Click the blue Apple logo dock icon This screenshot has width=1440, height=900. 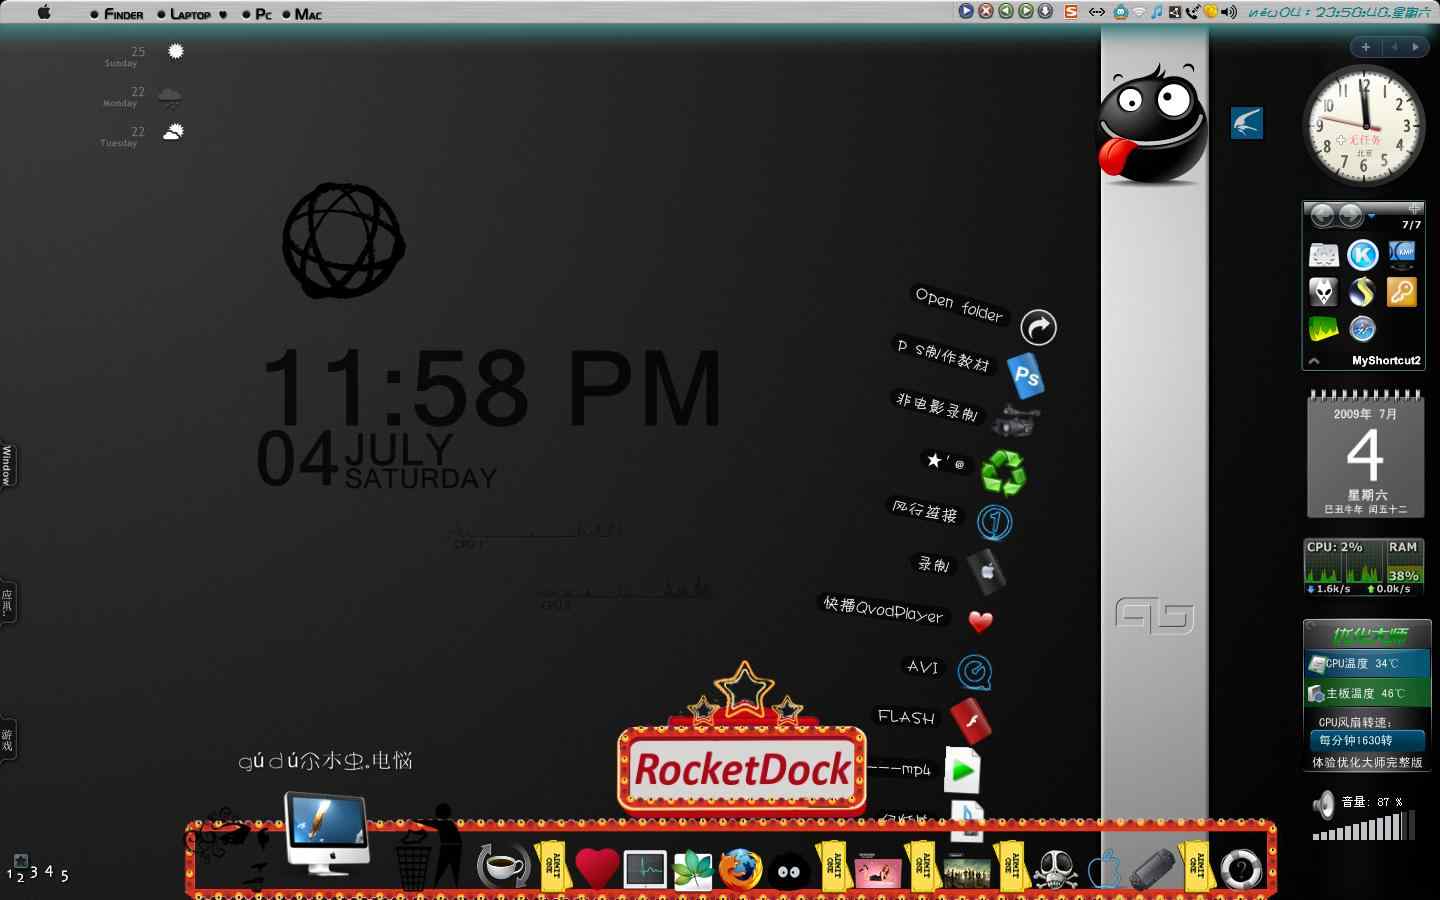[x=1105, y=868]
